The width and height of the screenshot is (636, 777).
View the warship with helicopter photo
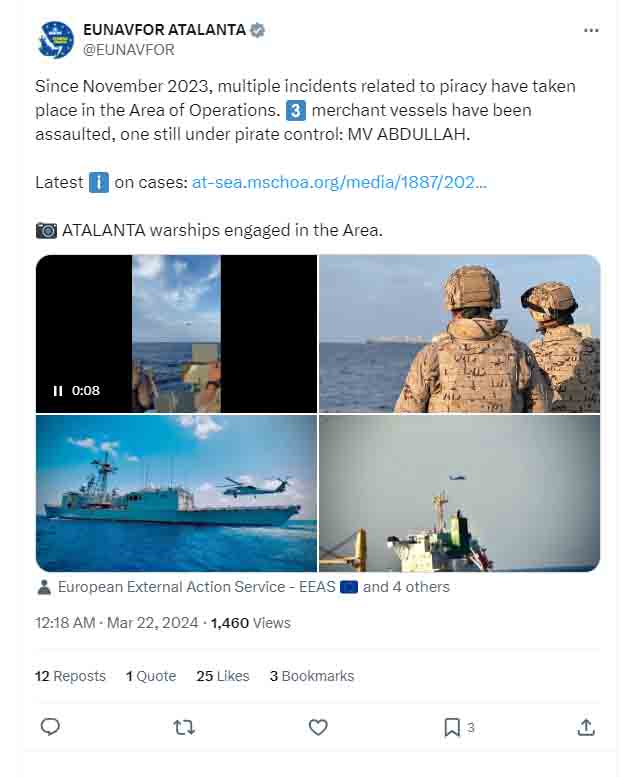176,494
